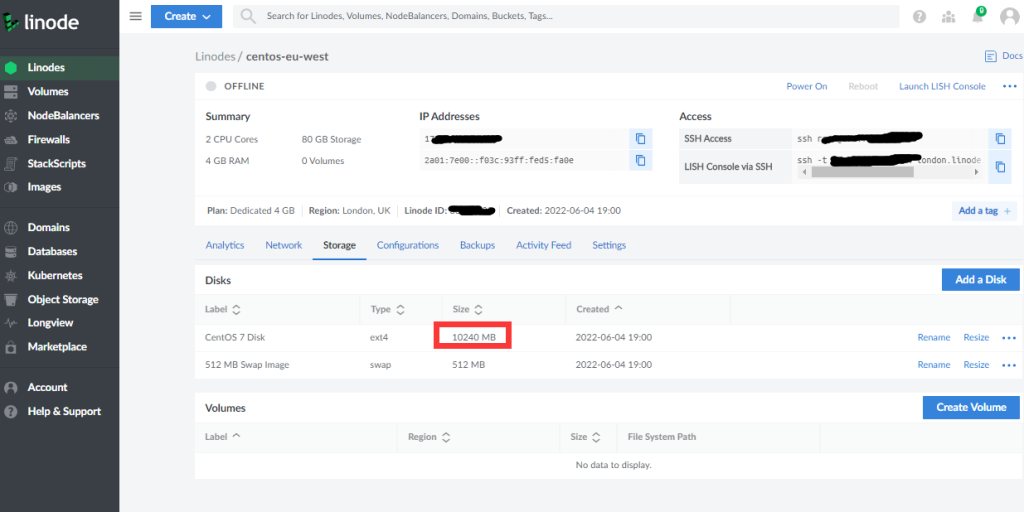Copy the IPv4 address

pos(641,138)
